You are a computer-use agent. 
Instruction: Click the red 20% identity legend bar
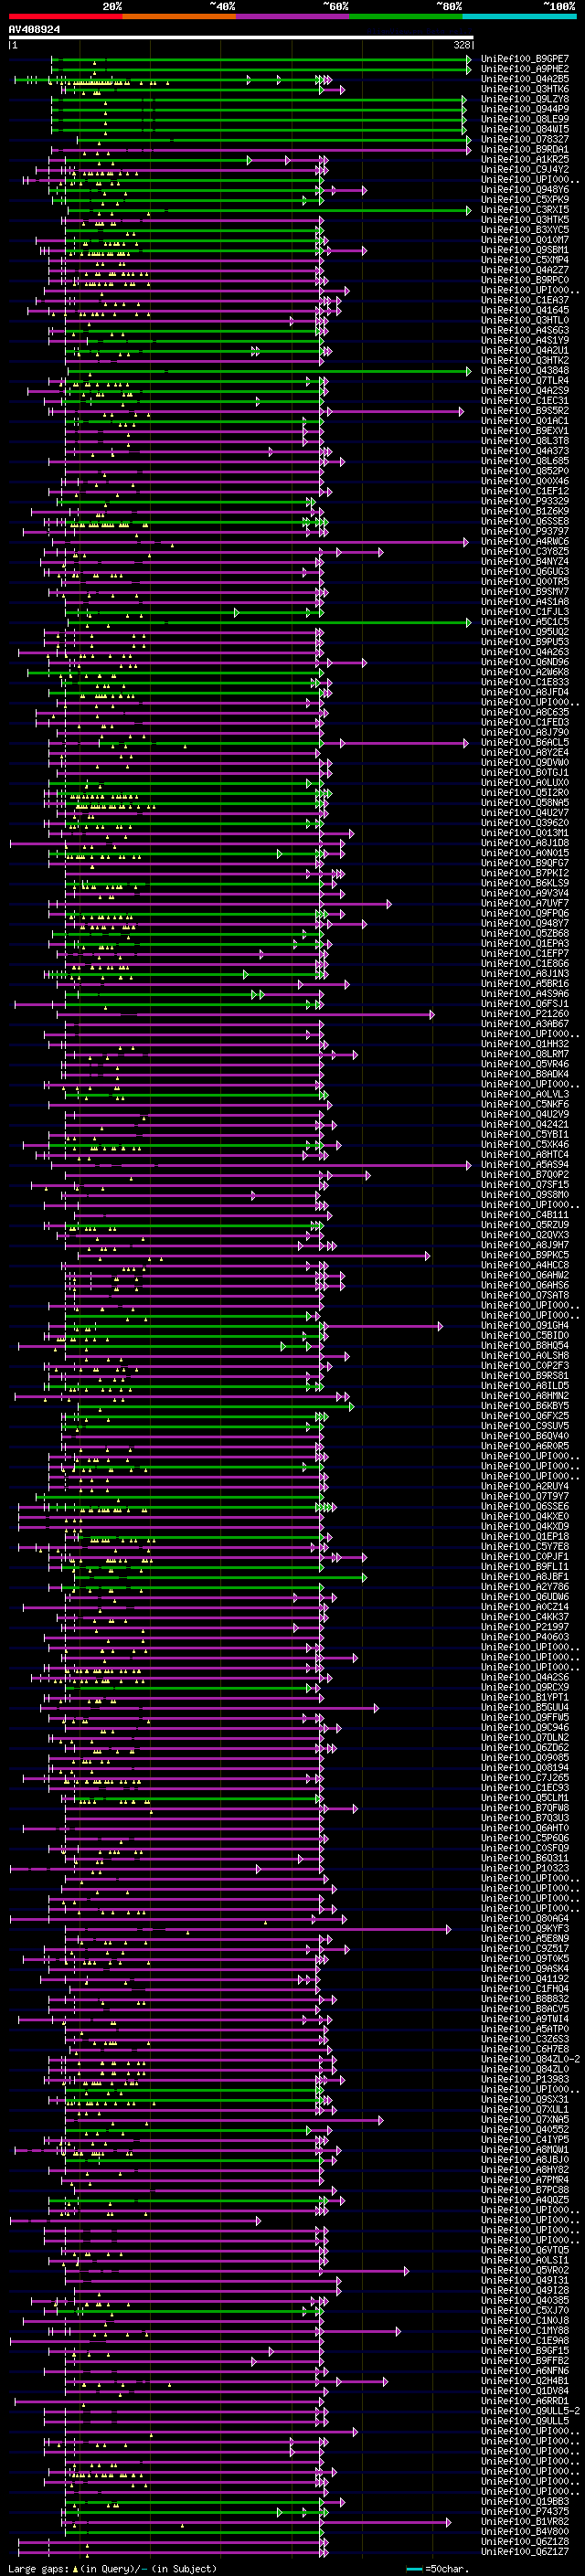pos(65,16)
